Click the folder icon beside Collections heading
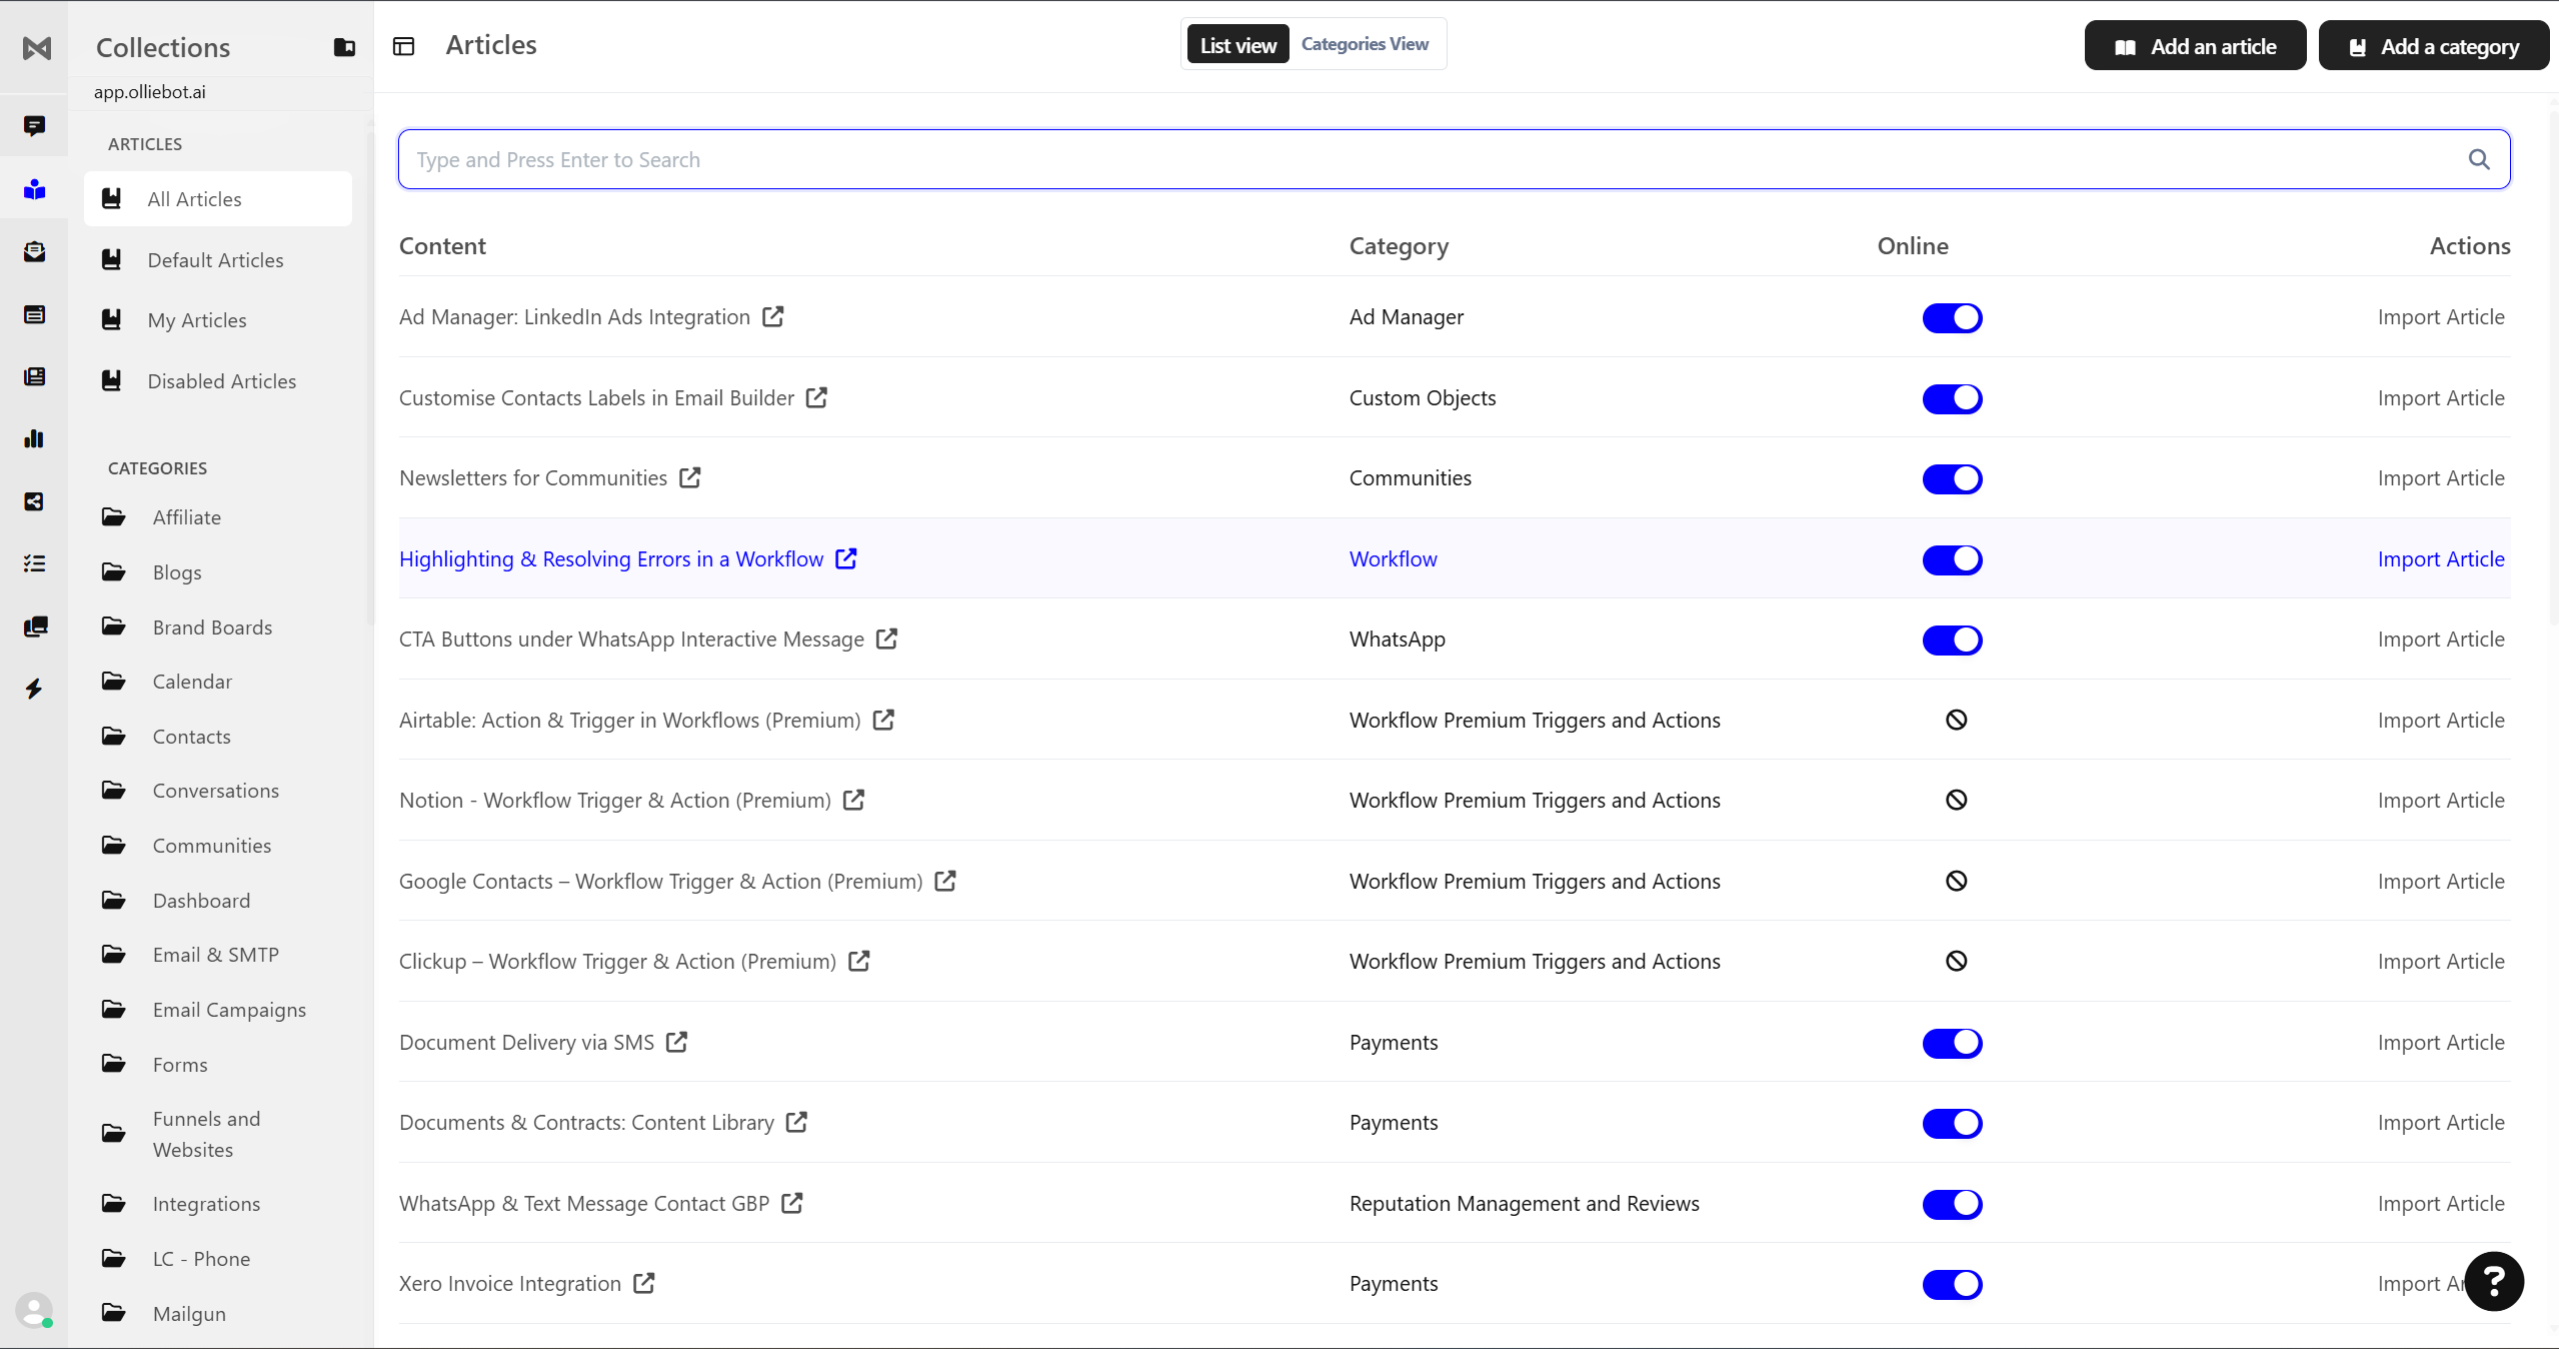This screenshot has width=2559, height=1349. pyautogui.click(x=344, y=47)
